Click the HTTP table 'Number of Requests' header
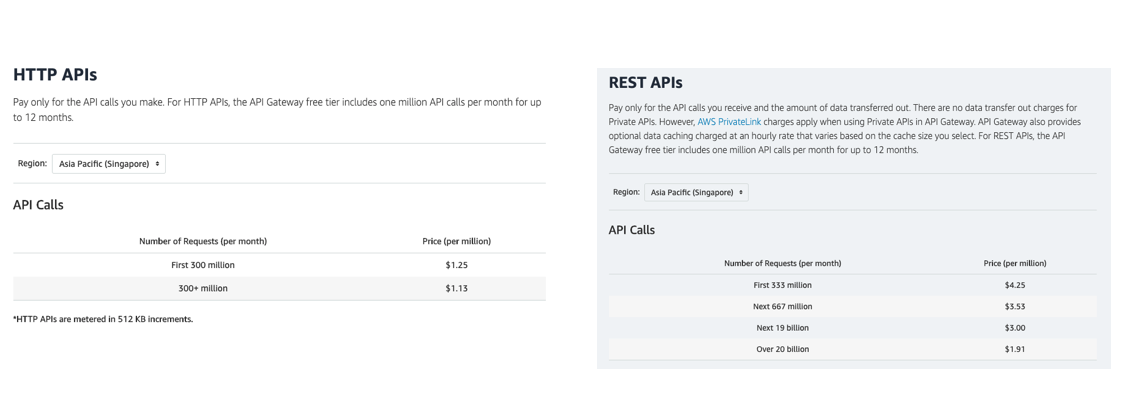Screen dimensions: 1139x406 pyautogui.click(x=203, y=241)
